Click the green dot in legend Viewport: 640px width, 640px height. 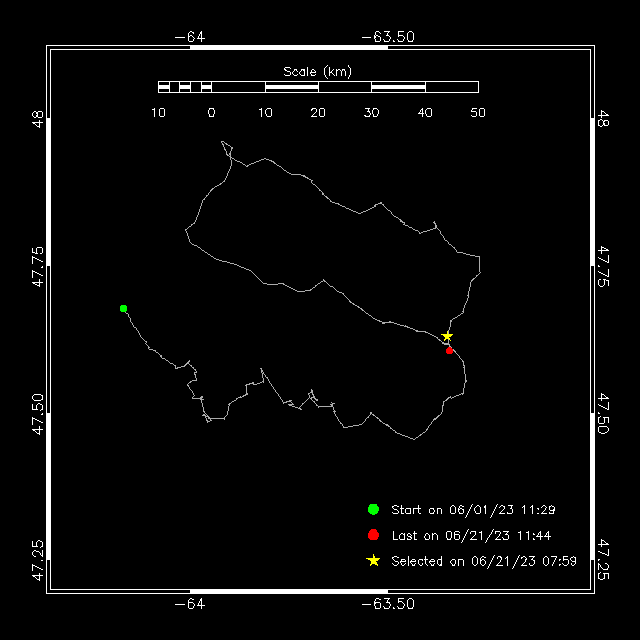pos(373,509)
